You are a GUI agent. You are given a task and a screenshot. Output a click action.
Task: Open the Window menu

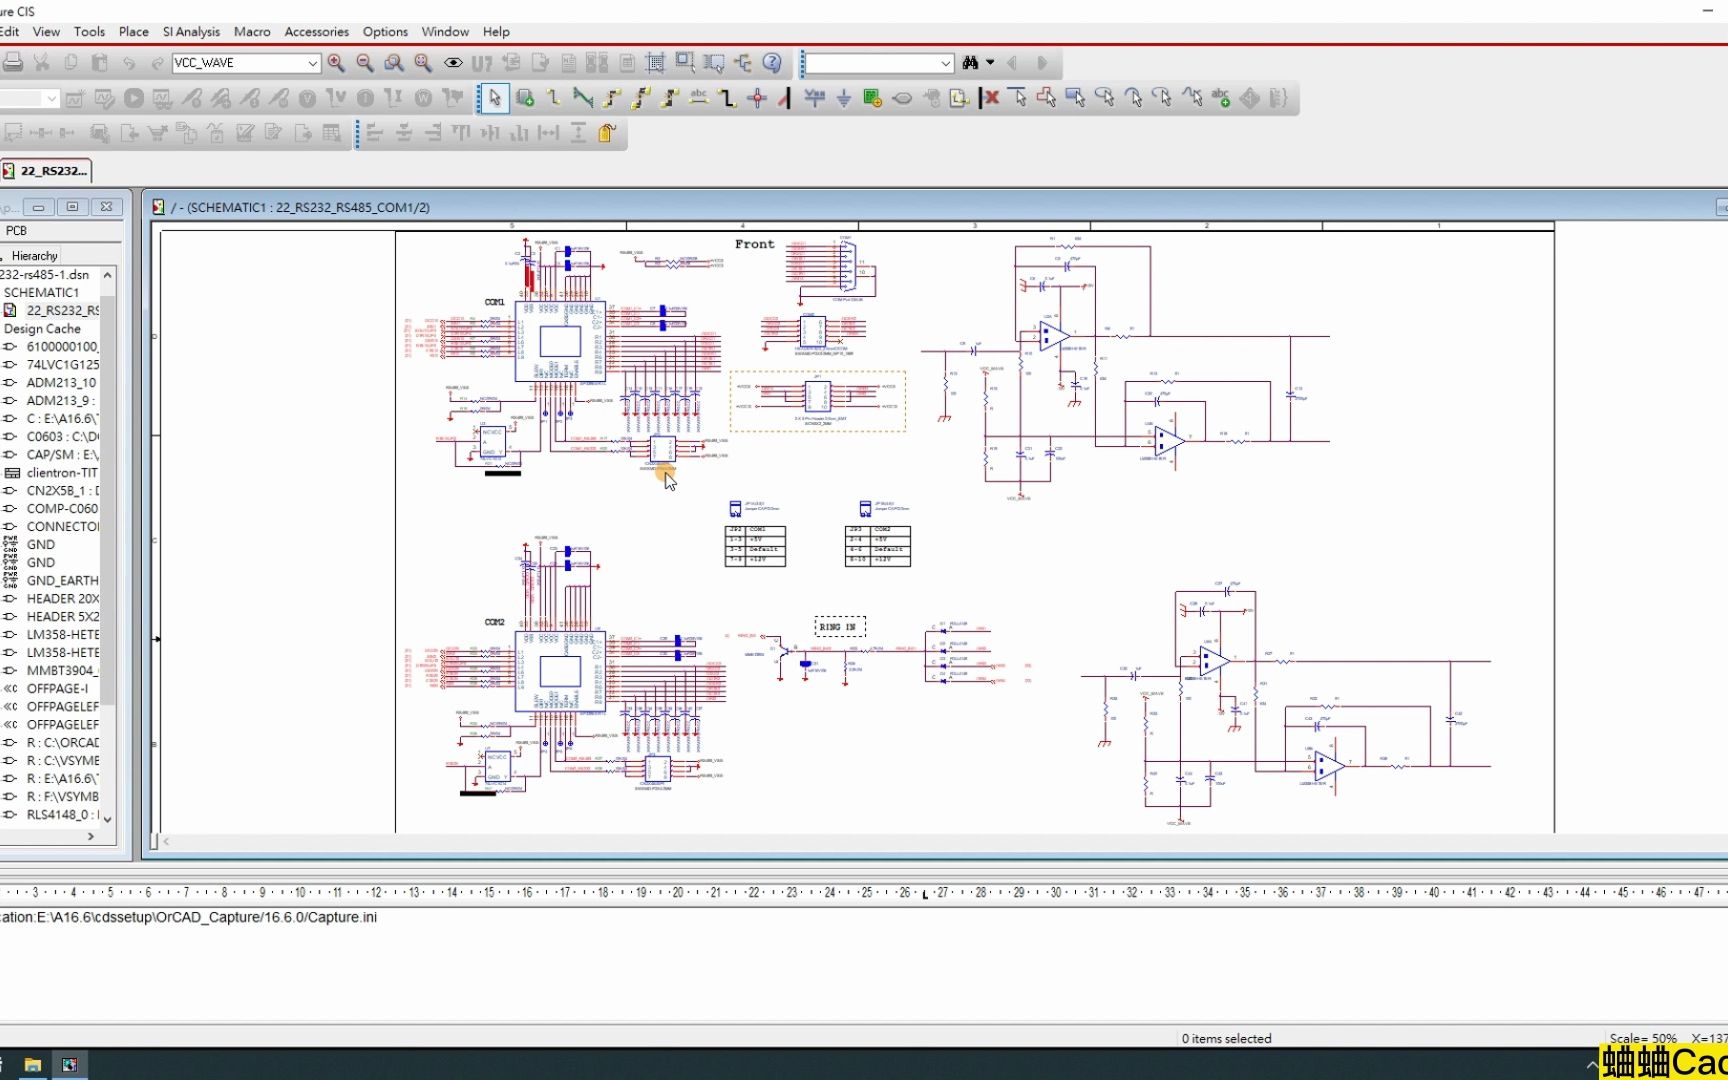point(445,32)
